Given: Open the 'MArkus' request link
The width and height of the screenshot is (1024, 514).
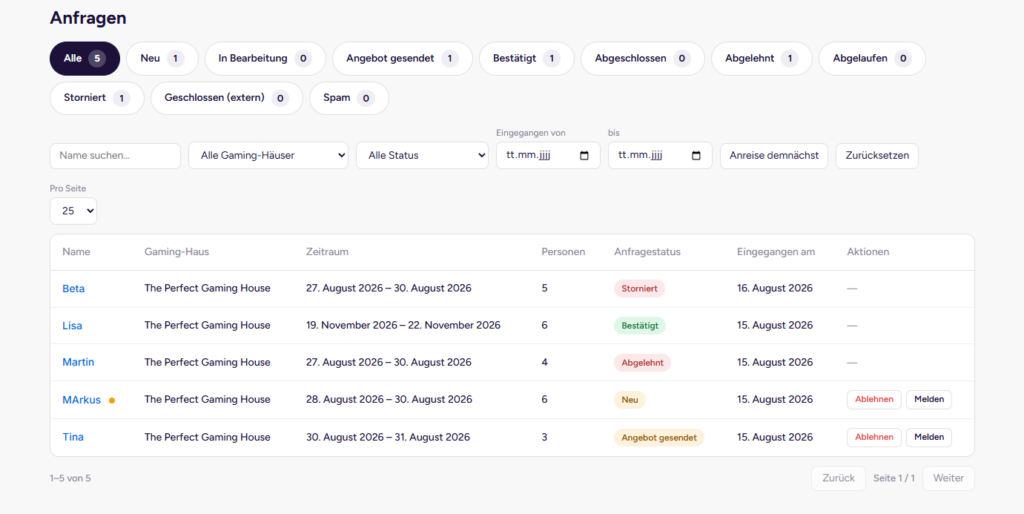Looking at the screenshot, I should pos(82,400).
